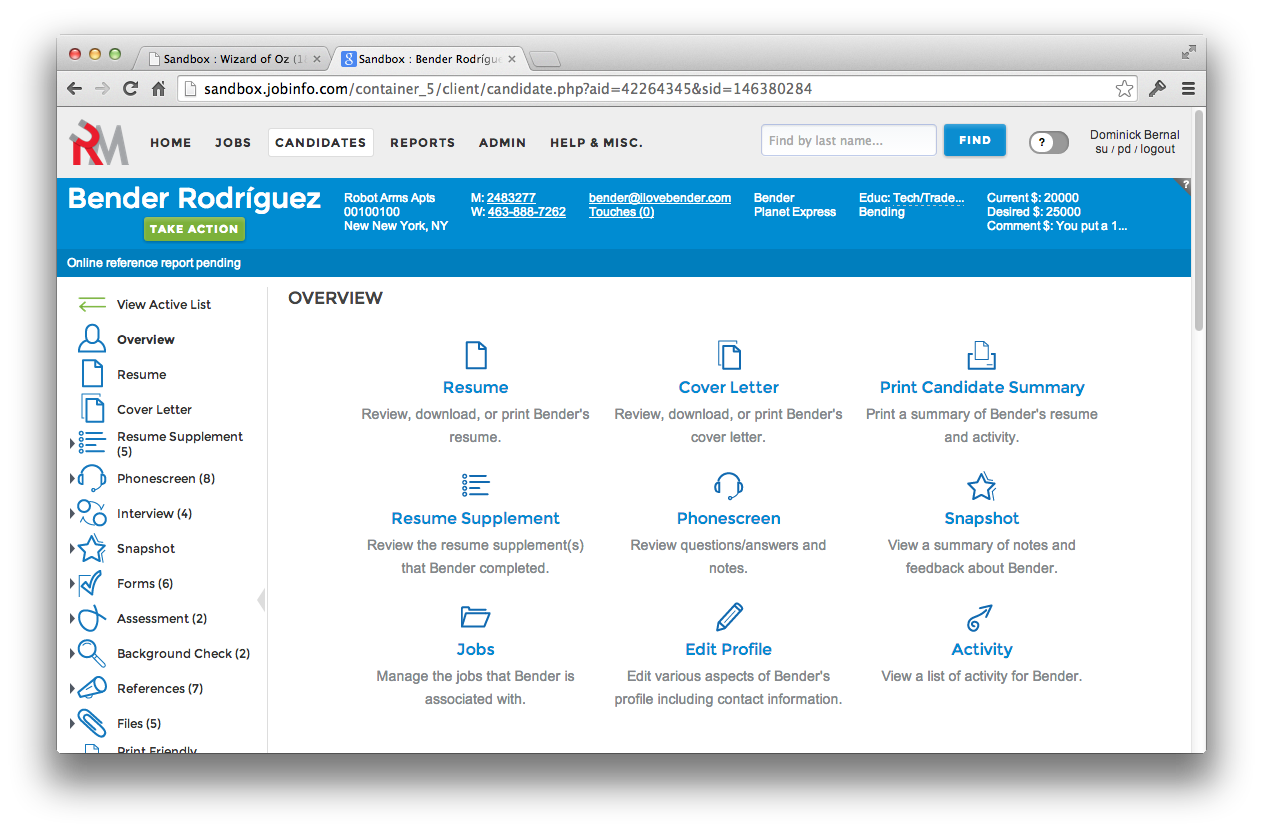The height and width of the screenshot is (832, 1263).
Task: Click the Print Candidate Summary printer icon
Action: click(982, 355)
